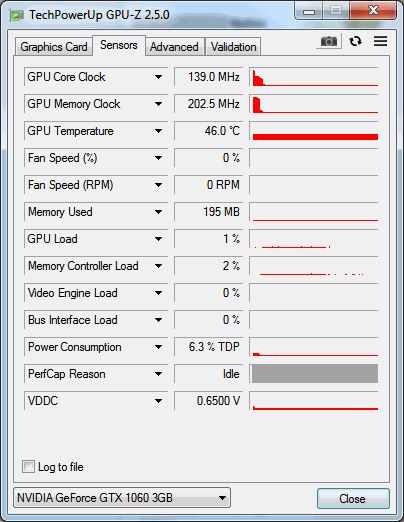Image resolution: width=404 pixels, height=522 pixels.
Task: Open the Memory Controller Load dropdown
Action: click(x=159, y=266)
